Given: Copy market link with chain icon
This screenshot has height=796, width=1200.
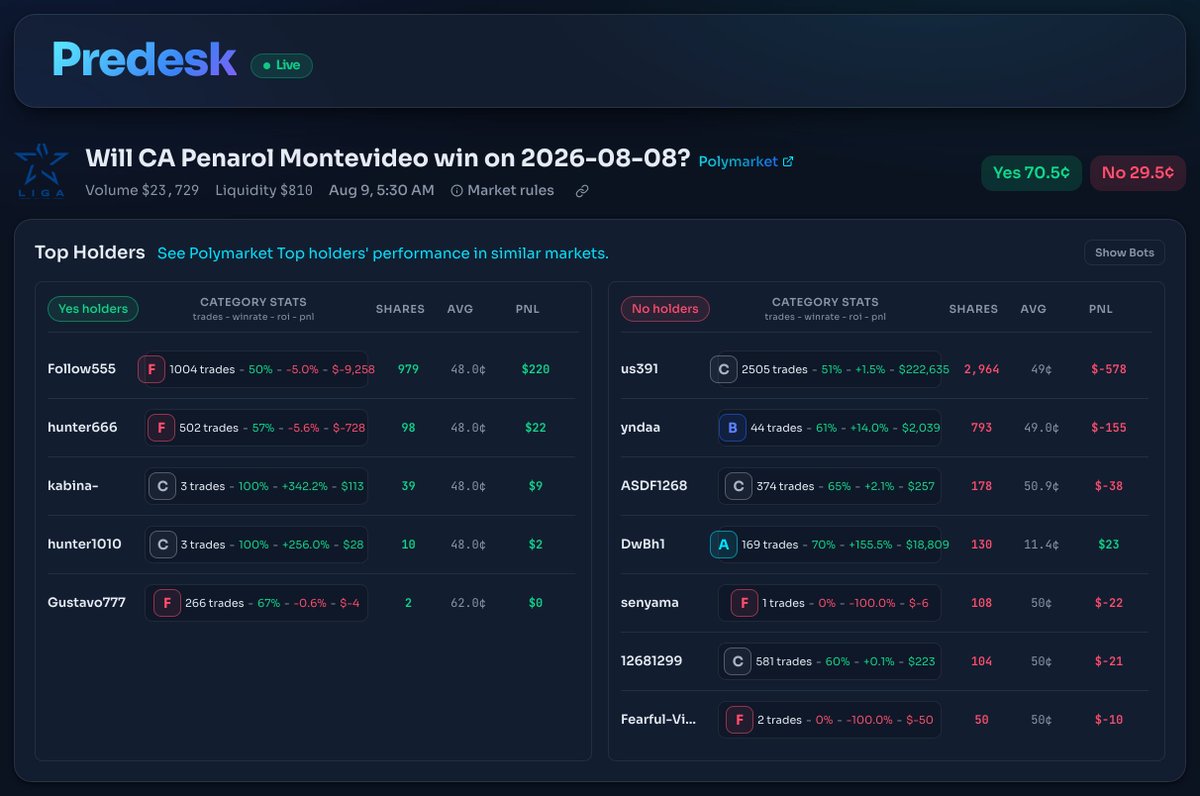Looking at the screenshot, I should point(582,190).
